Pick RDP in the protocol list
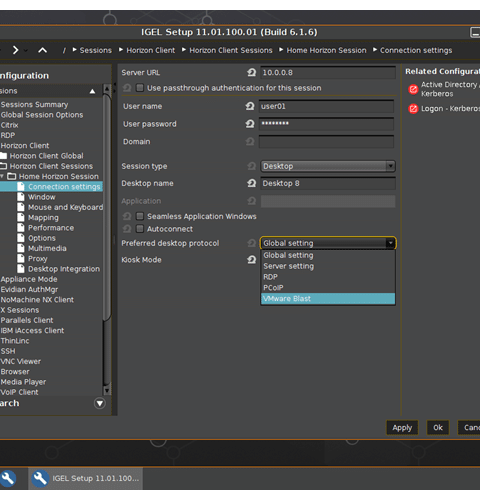 pyautogui.click(x=328, y=277)
